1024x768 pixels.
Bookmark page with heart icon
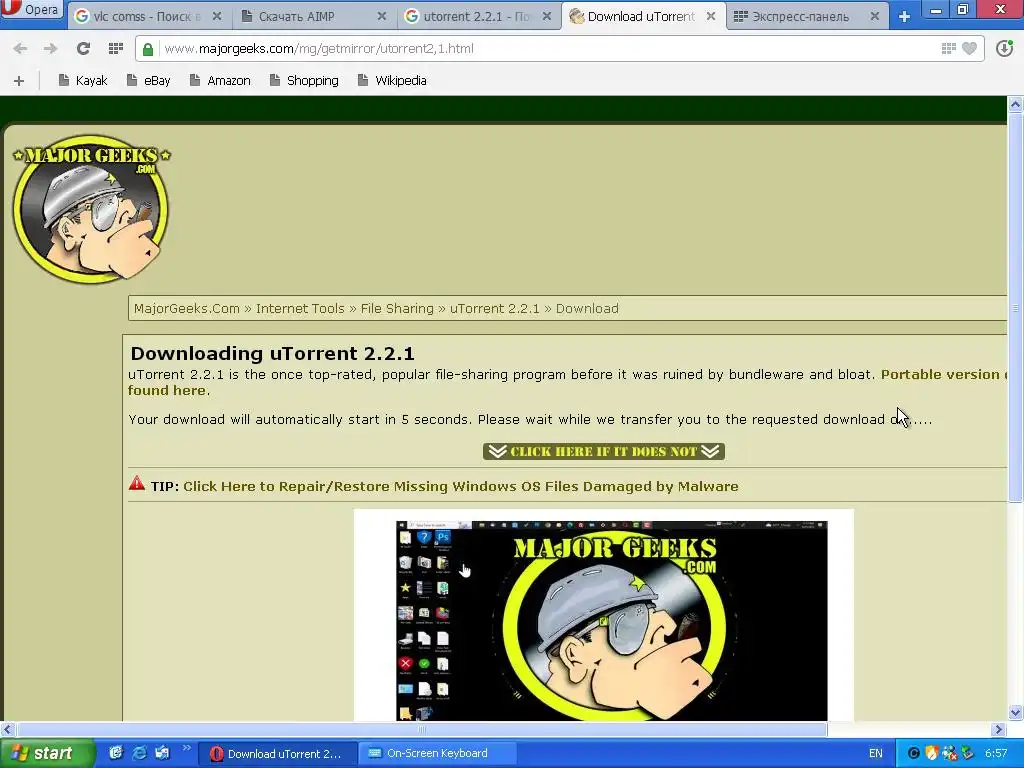coord(970,48)
